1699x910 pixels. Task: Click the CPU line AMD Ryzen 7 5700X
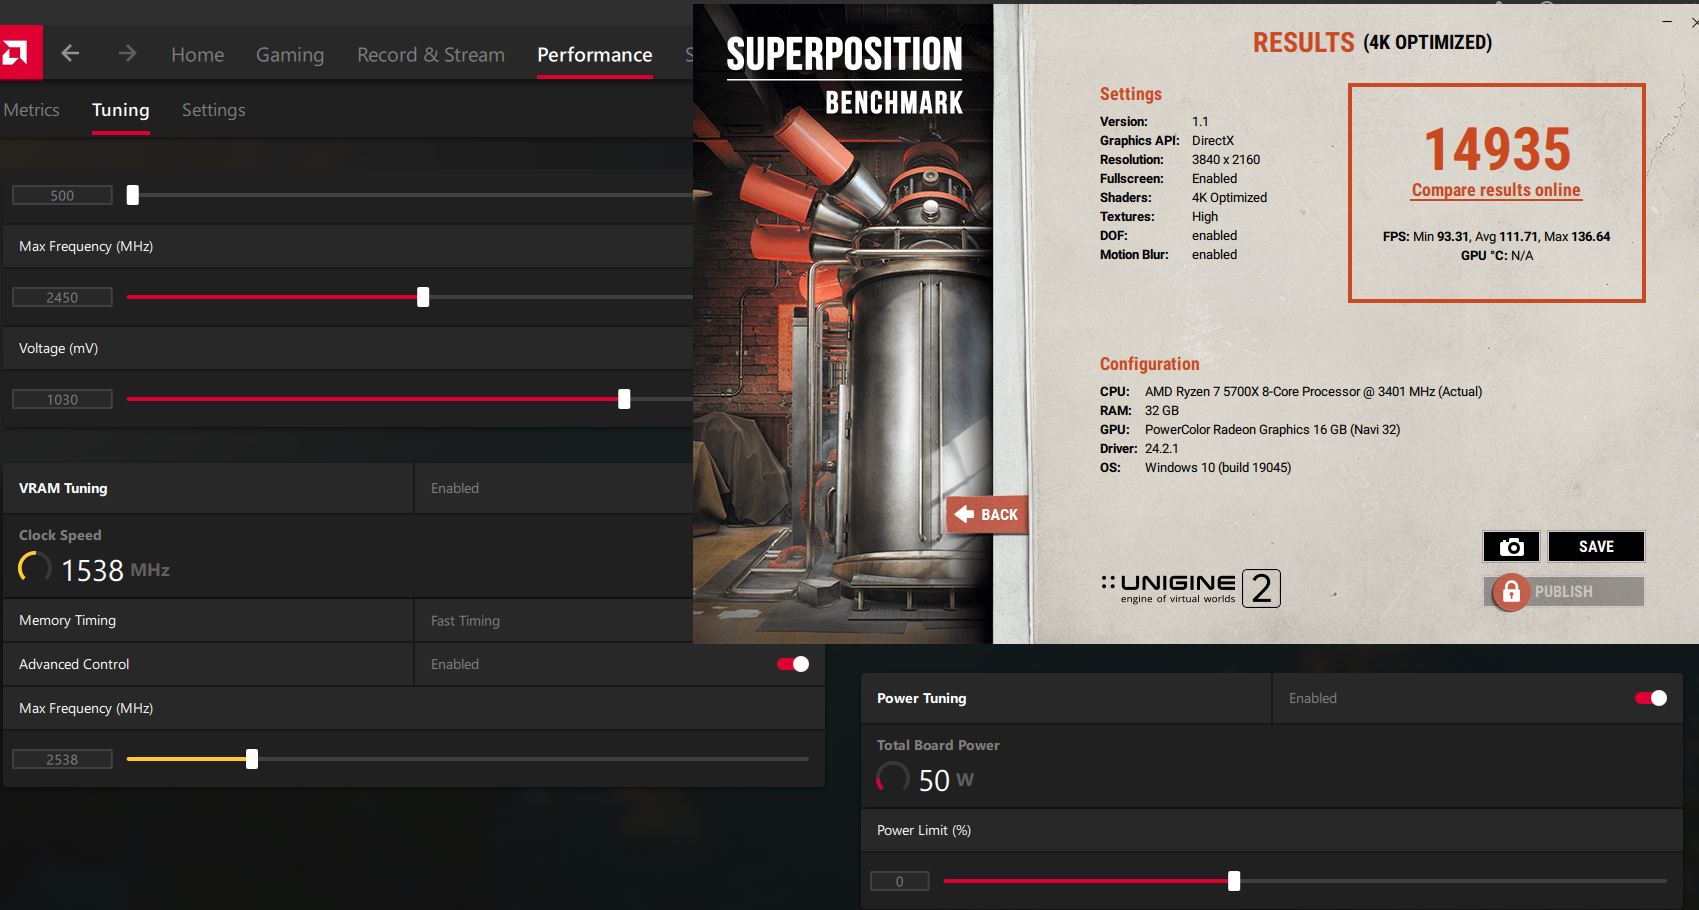[1313, 392]
